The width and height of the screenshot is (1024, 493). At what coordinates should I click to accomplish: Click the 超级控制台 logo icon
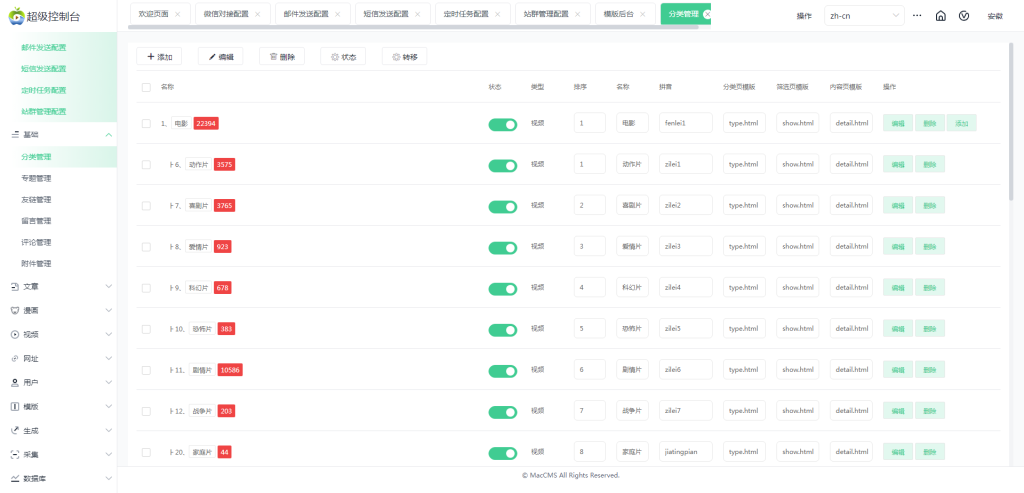click(15, 16)
